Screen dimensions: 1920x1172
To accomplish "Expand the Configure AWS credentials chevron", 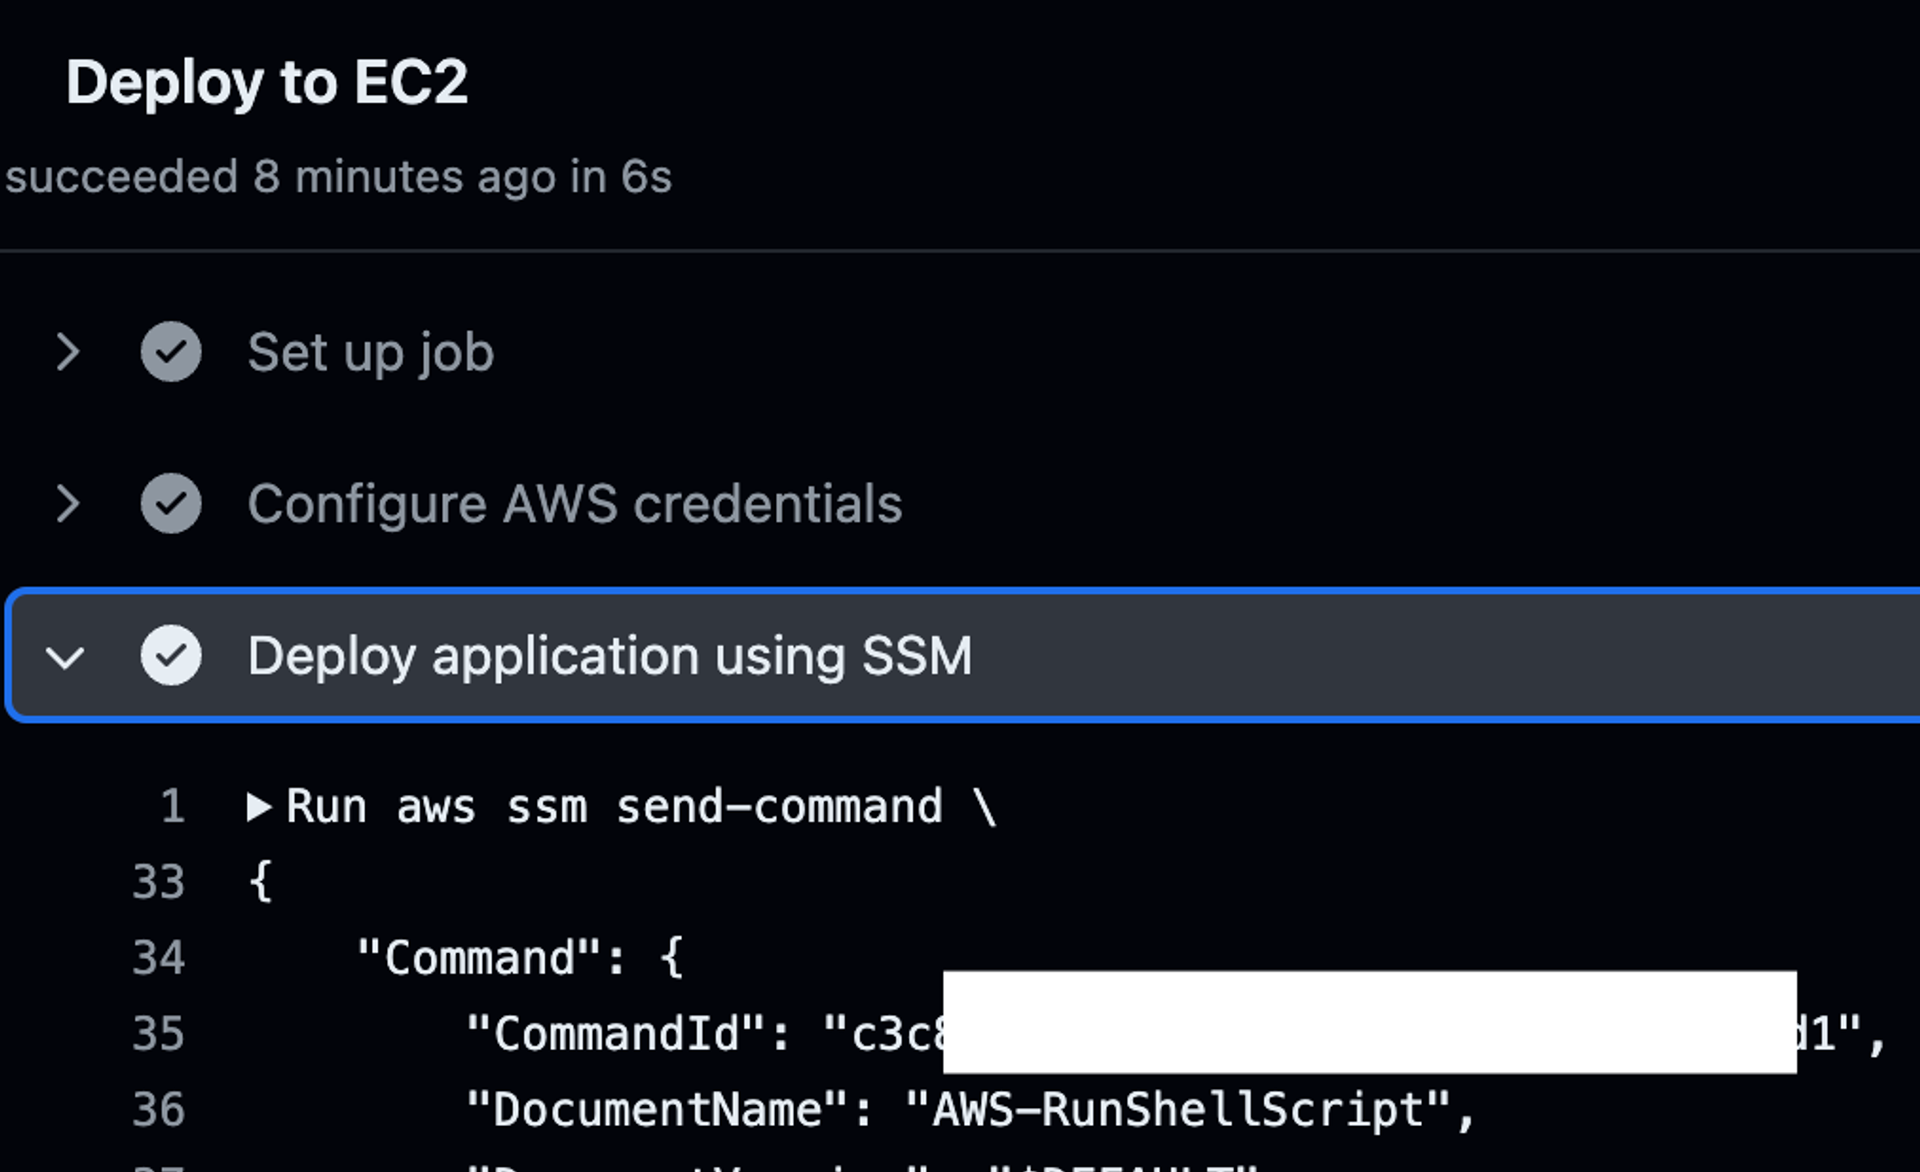I will tap(67, 504).
